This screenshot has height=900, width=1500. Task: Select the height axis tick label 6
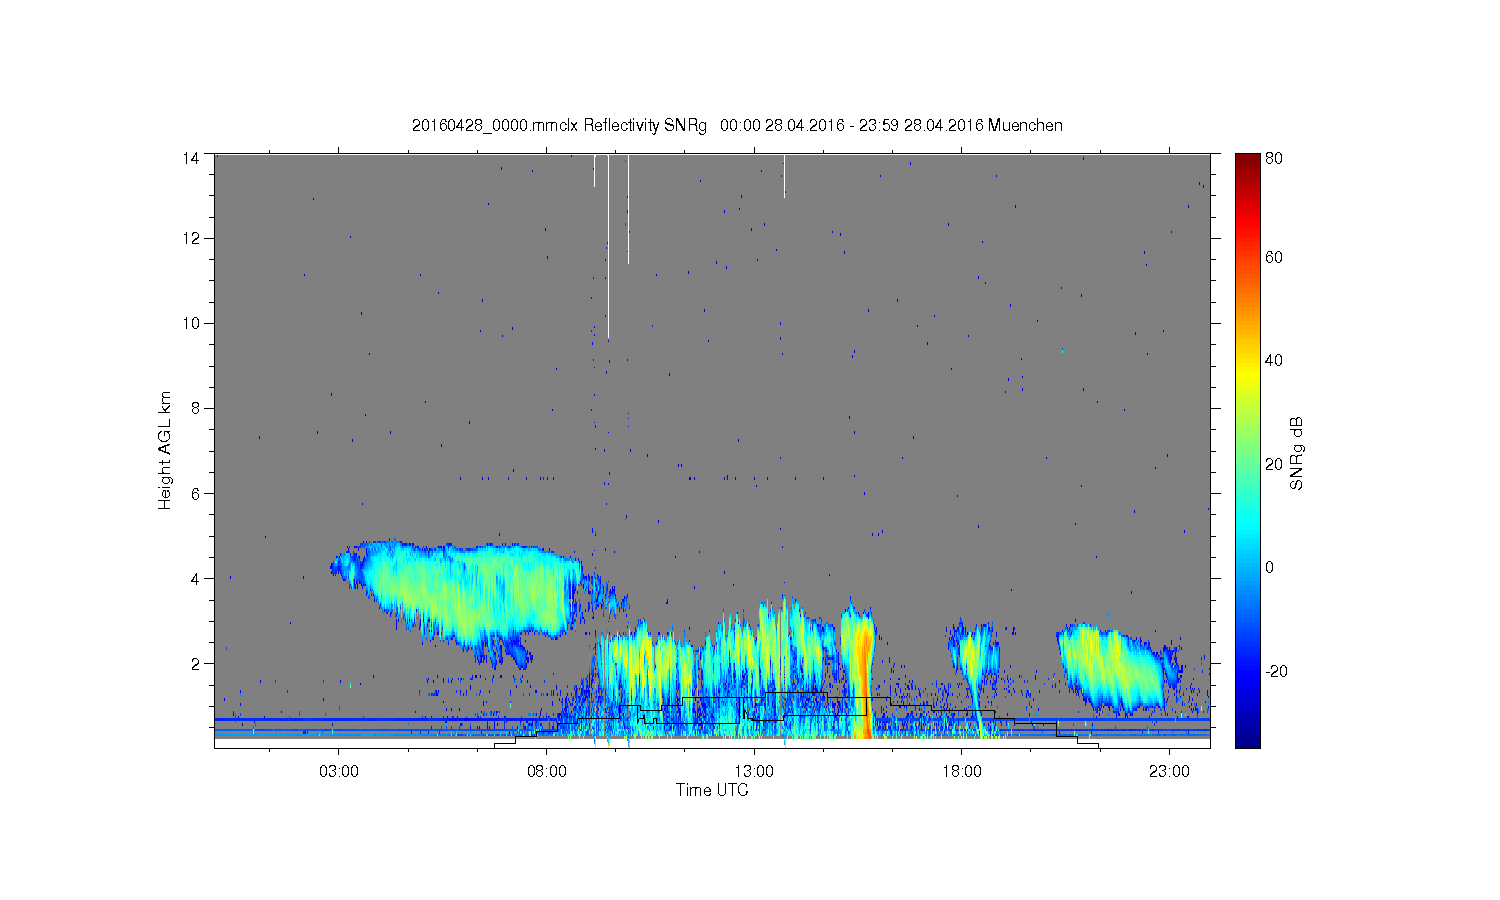pyautogui.click(x=194, y=493)
